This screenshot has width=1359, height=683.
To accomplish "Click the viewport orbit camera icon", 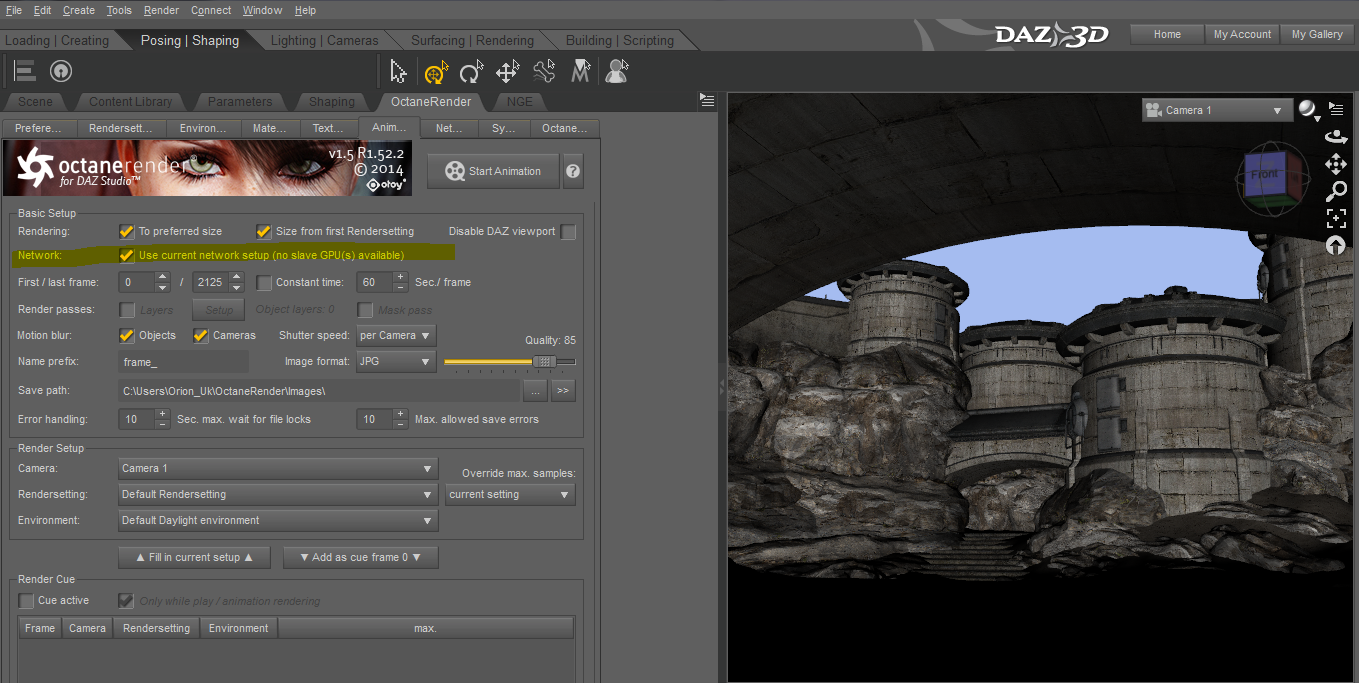I will coord(1336,136).
